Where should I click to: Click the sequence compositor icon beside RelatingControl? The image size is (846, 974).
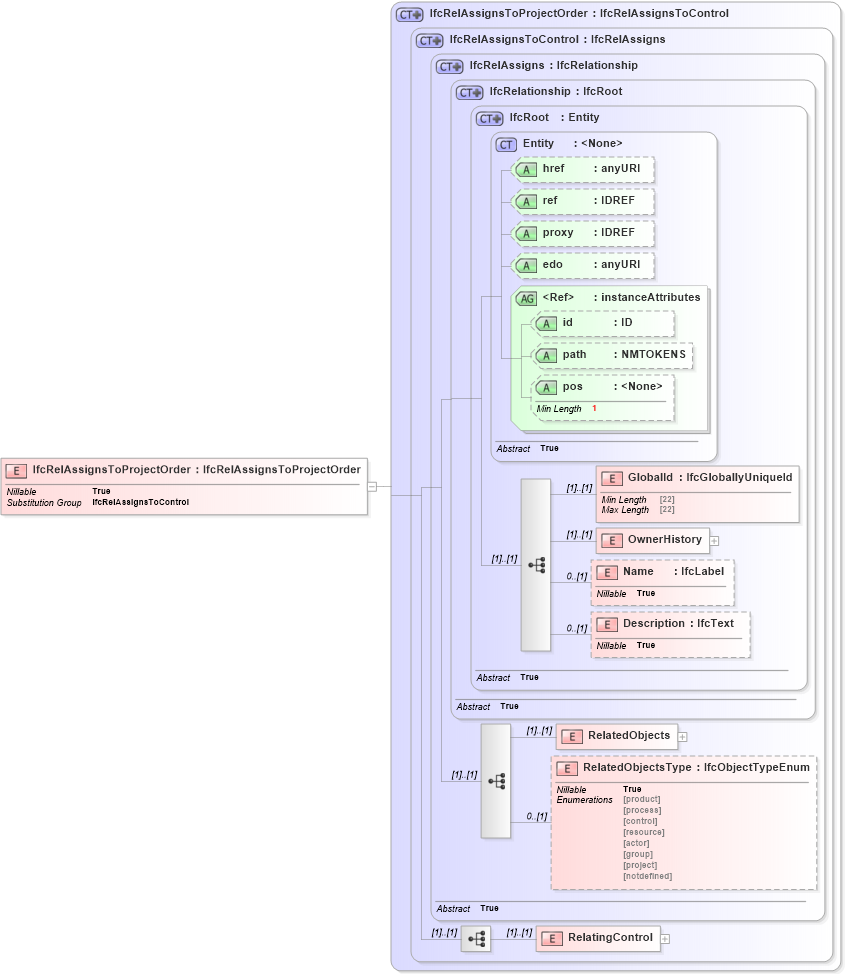point(475,938)
